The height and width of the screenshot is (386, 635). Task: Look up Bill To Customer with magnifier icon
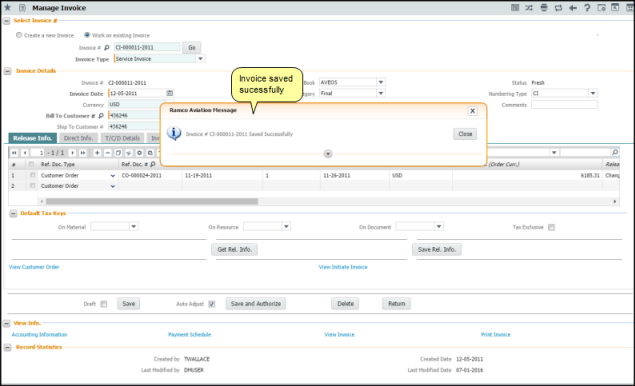pos(101,115)
